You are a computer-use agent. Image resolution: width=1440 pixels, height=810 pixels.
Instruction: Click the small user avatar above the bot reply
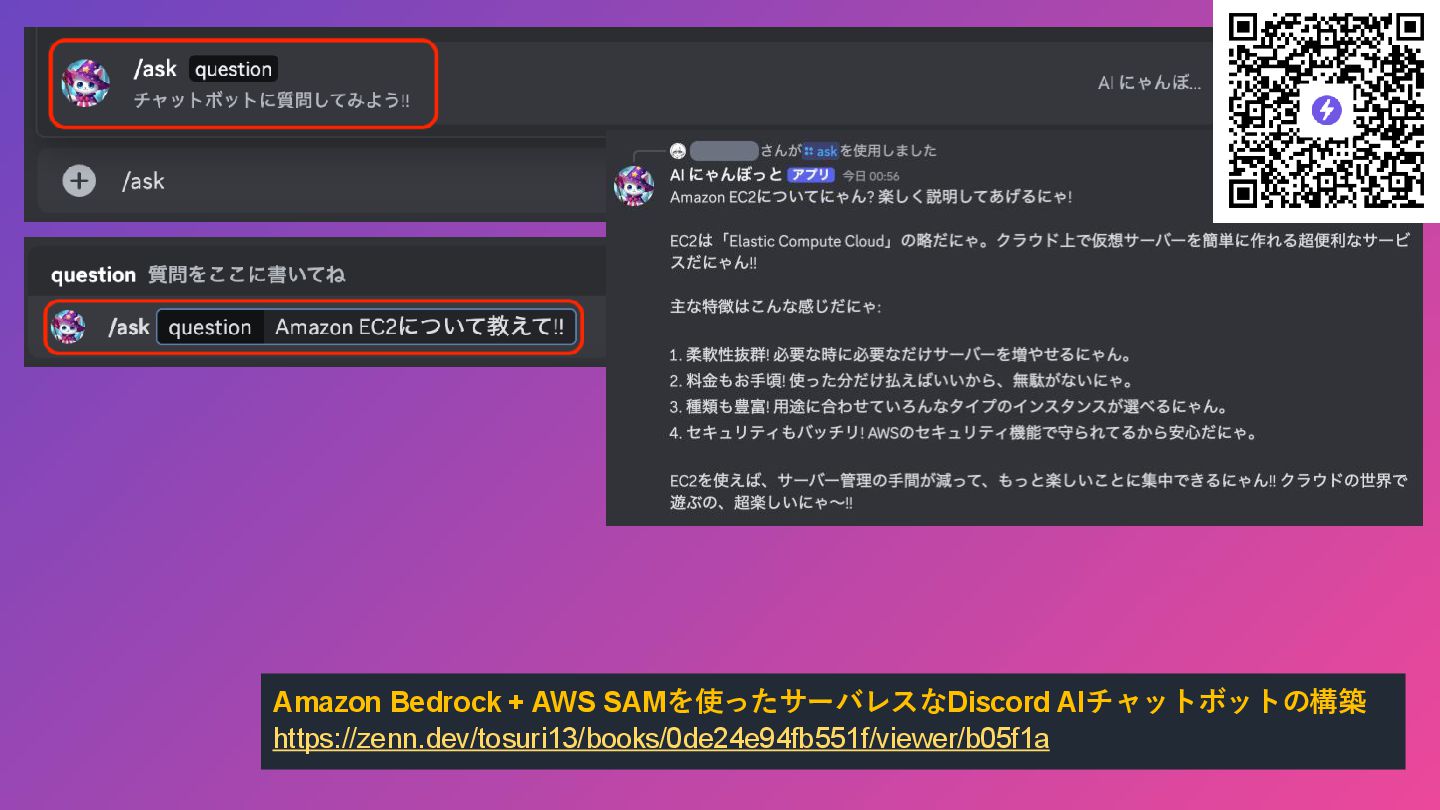coord(678,151)
